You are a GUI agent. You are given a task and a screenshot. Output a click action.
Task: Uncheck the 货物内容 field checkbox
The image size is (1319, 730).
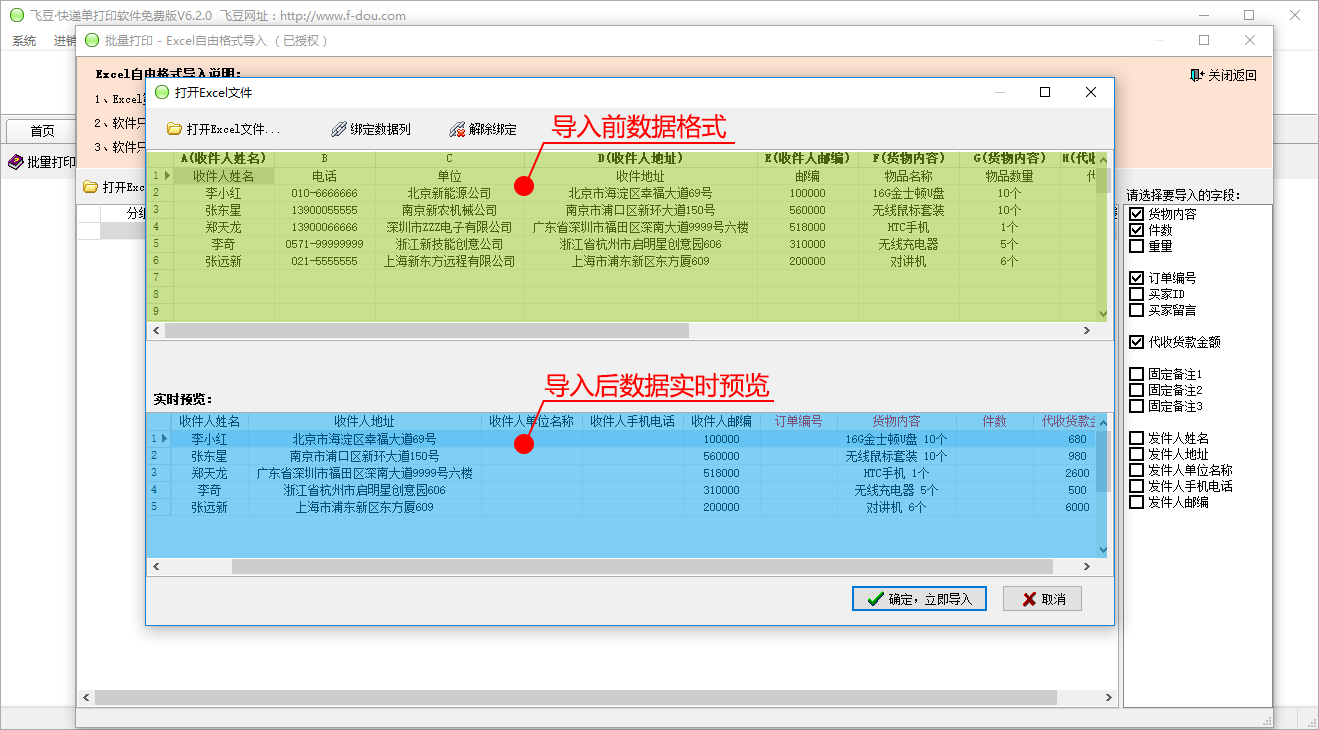[1136, 214]
